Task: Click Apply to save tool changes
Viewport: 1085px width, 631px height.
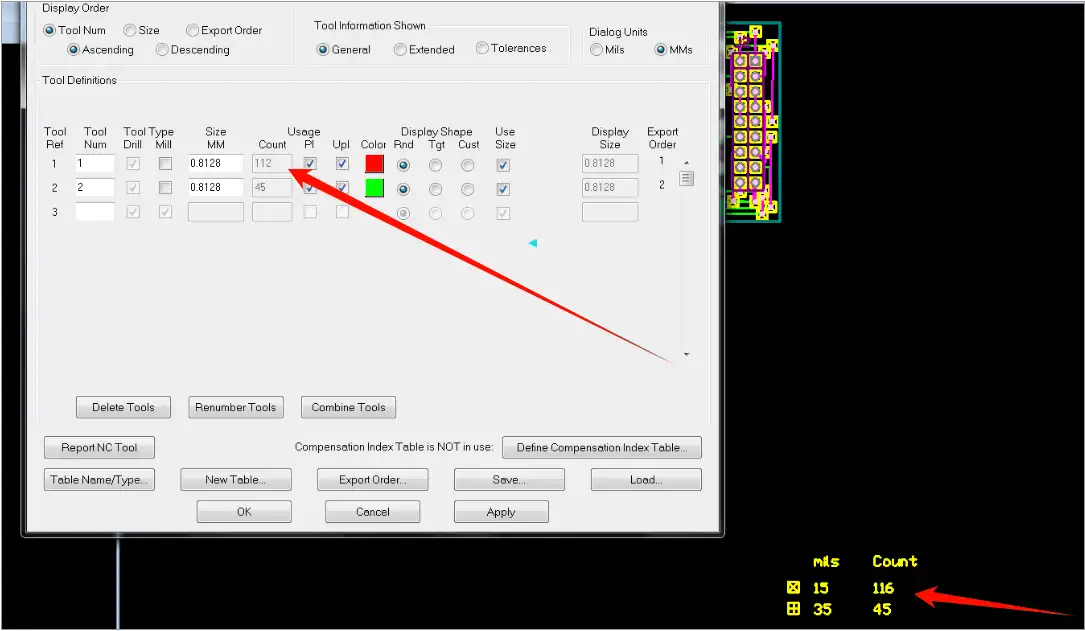Action: click(501, 512)
